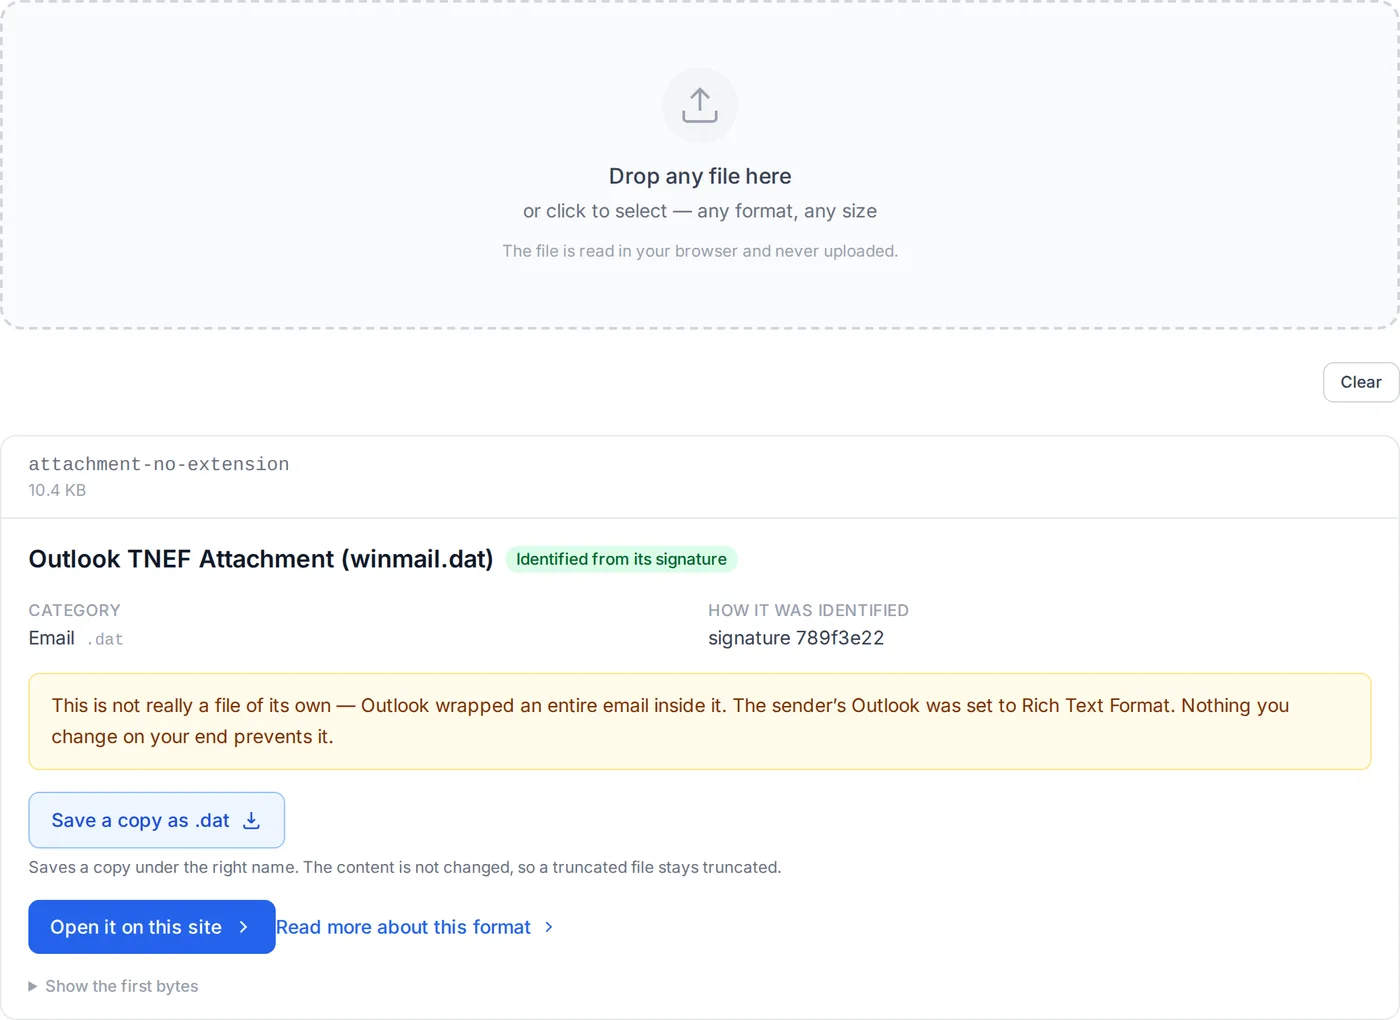Click the Drop any file here heading
The image size is (1400, 1020).
coord(700,176)
